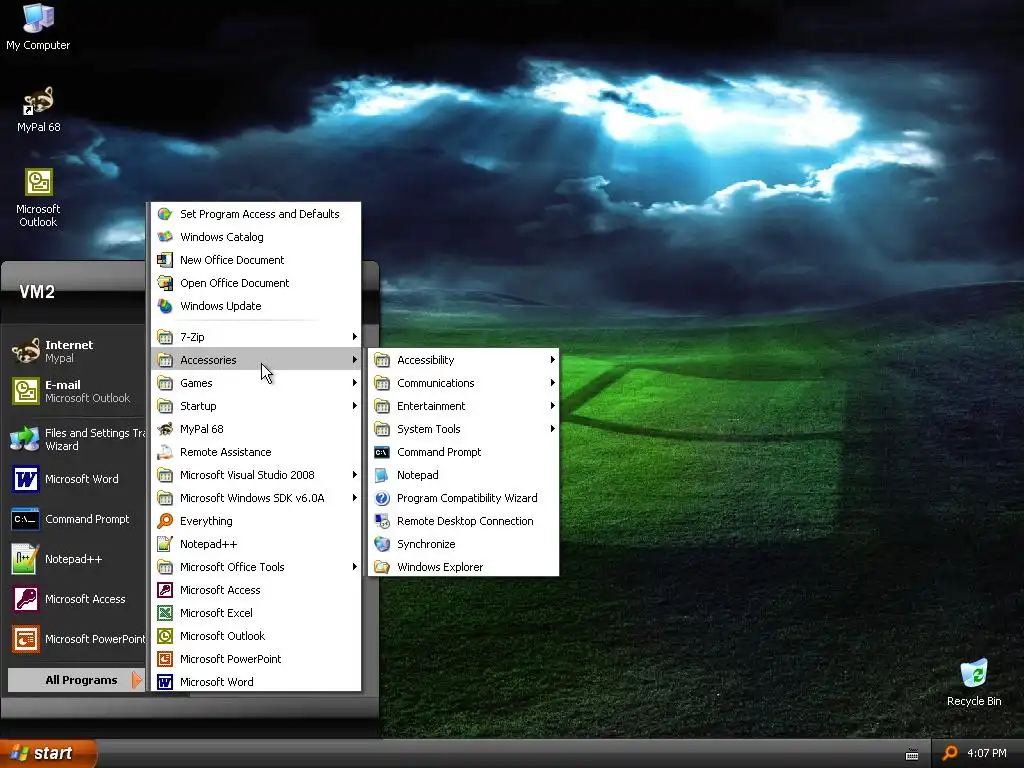
Task: Expand the Accessibility submenu arrow
Action: click(552, 359)
